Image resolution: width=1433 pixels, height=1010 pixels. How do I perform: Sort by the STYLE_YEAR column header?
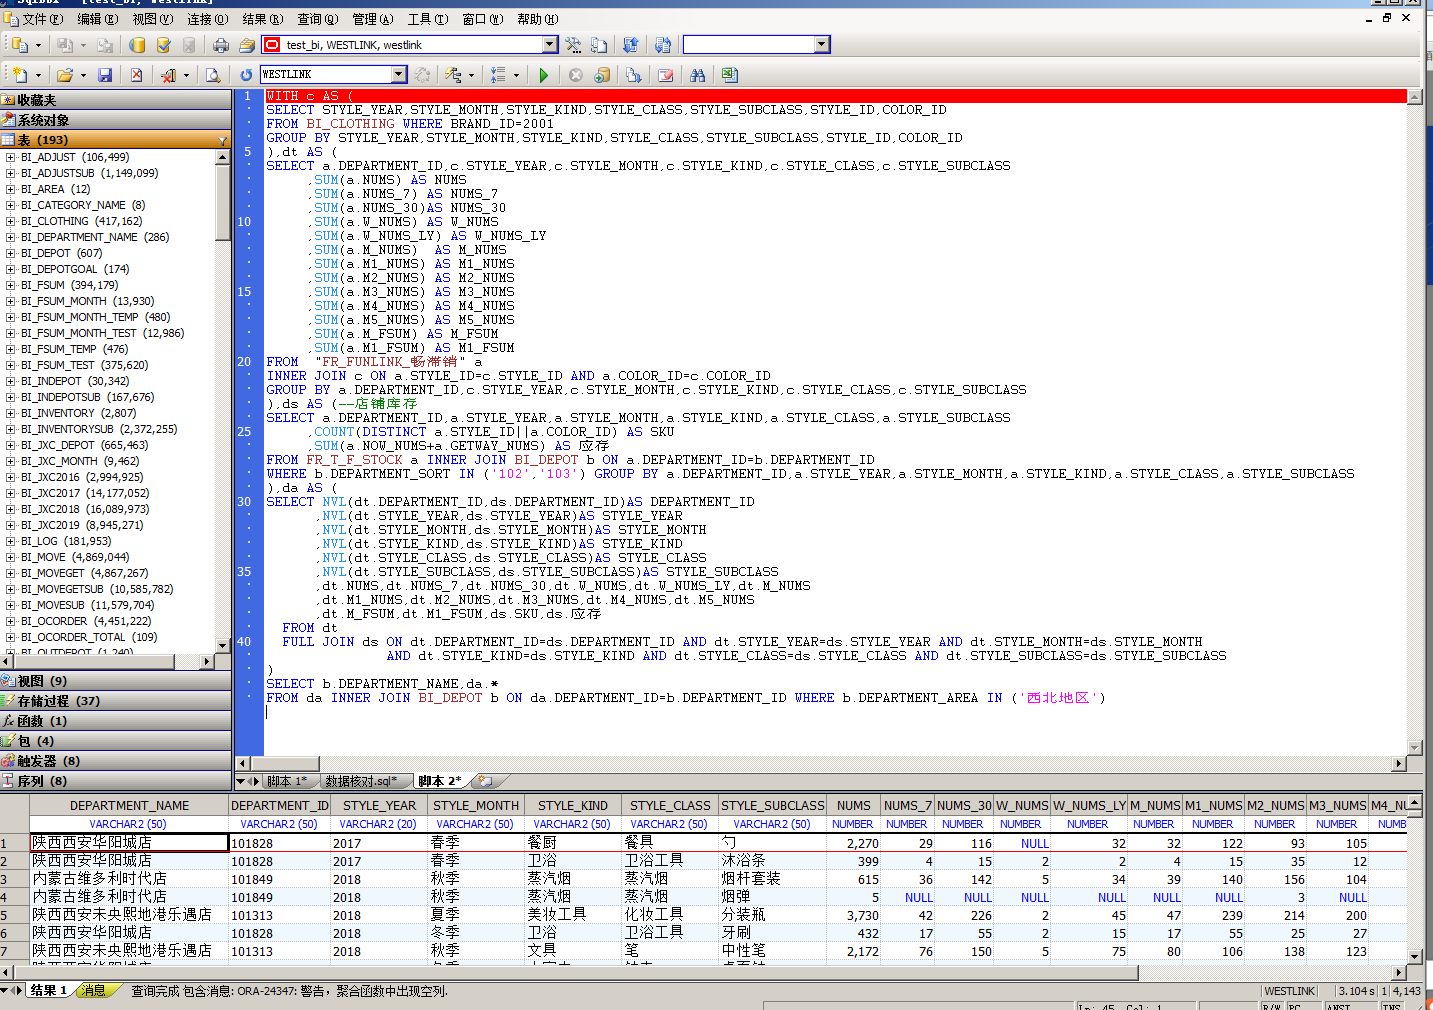pyautogui.click(x=379, y=805)
